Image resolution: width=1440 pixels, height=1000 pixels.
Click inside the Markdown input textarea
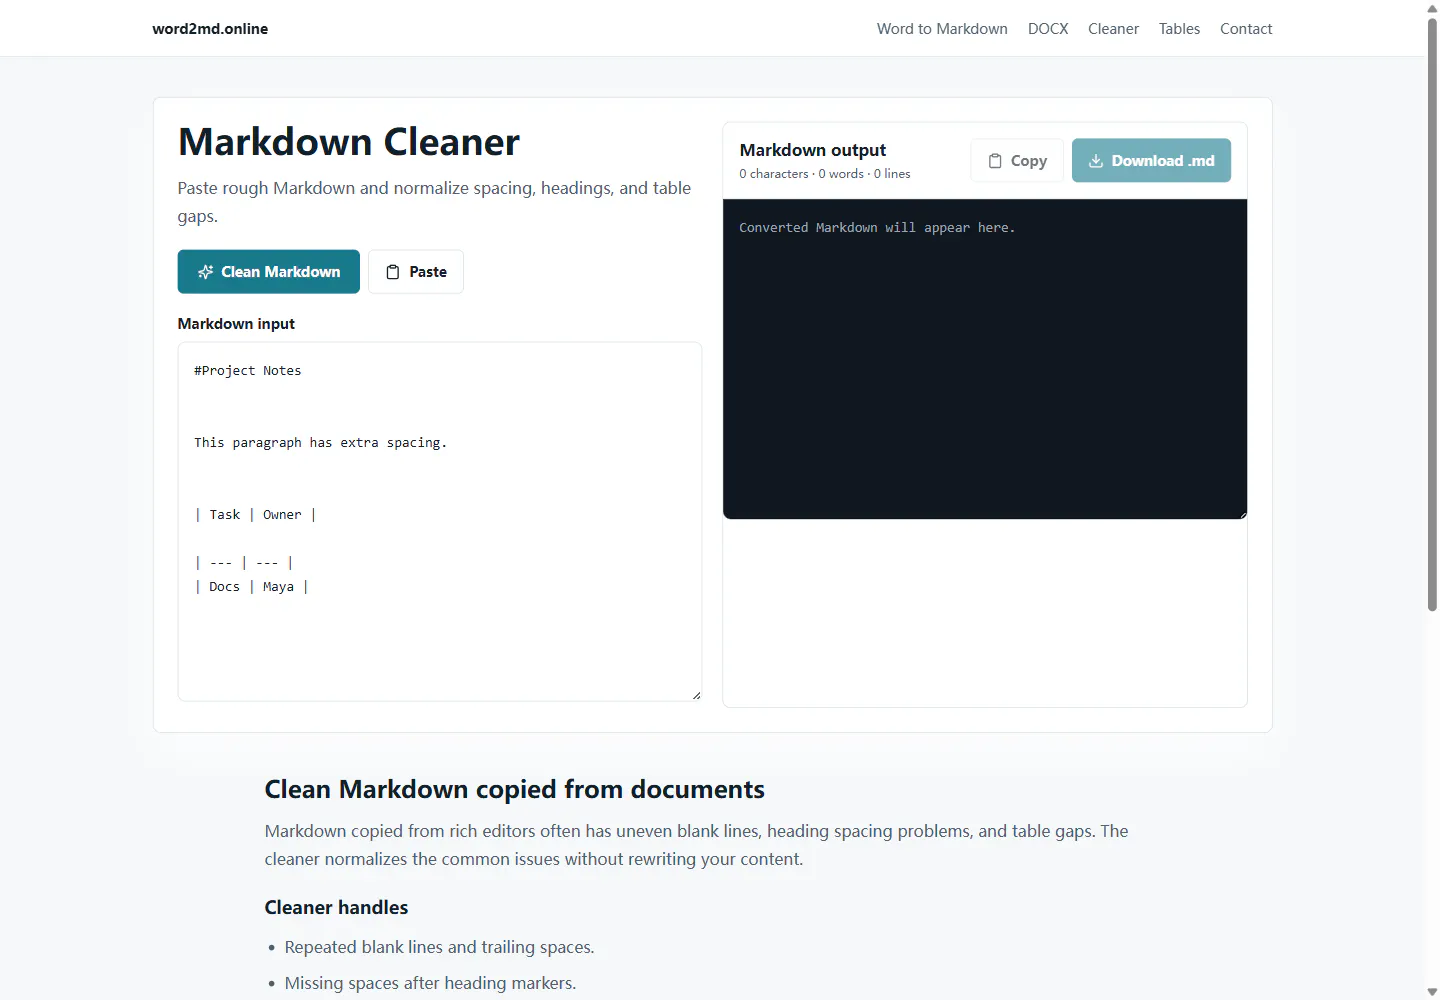(440, 522)
